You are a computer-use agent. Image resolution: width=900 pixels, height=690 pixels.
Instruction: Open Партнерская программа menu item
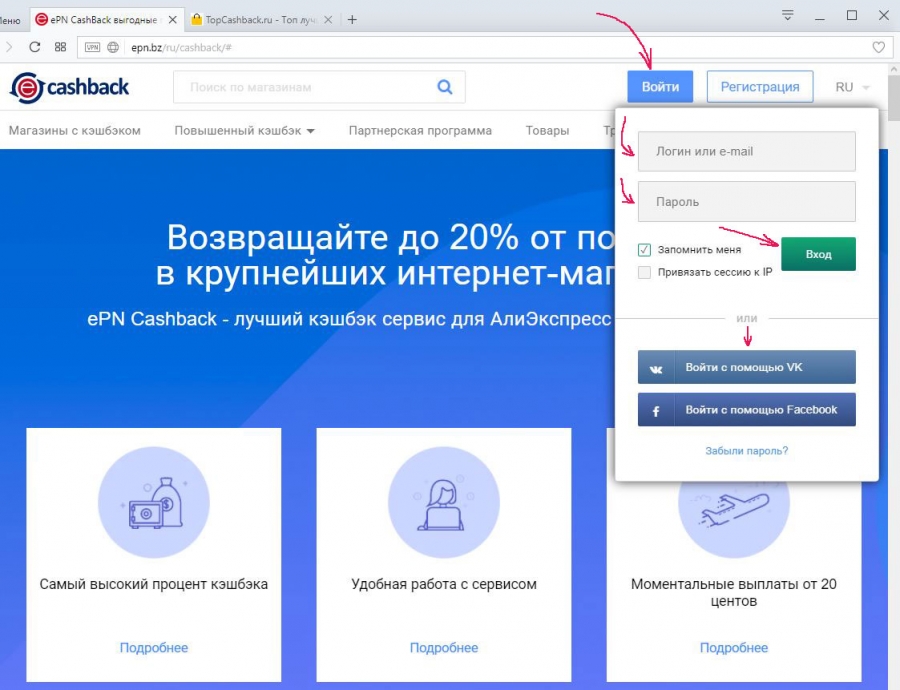coord(420,131)
